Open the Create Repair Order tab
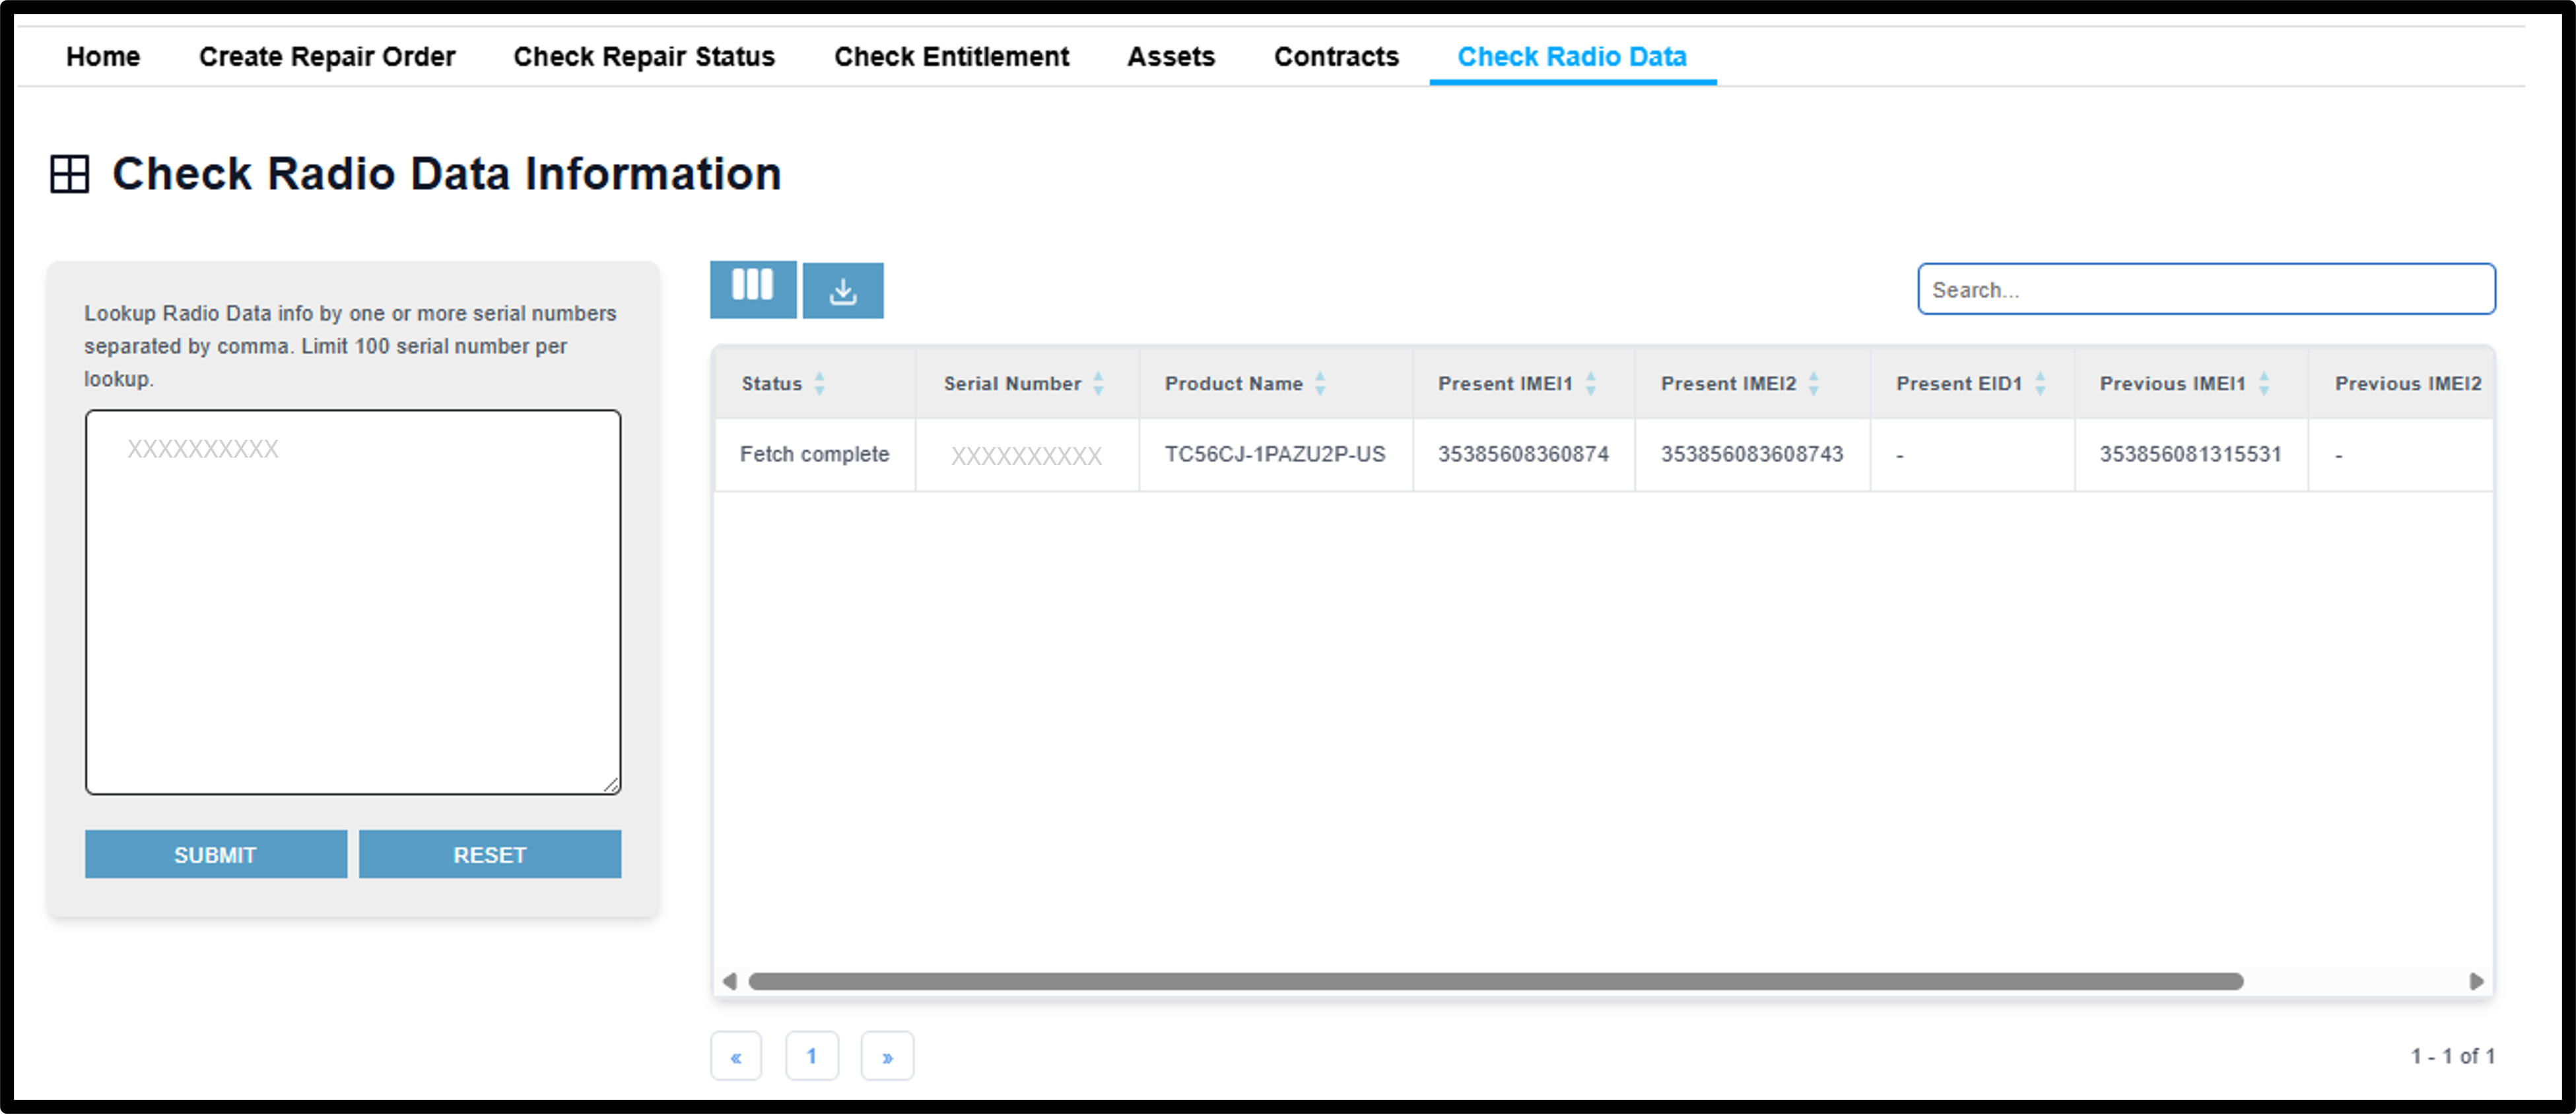This screenshot has width=2576, height=1114. 327,57
